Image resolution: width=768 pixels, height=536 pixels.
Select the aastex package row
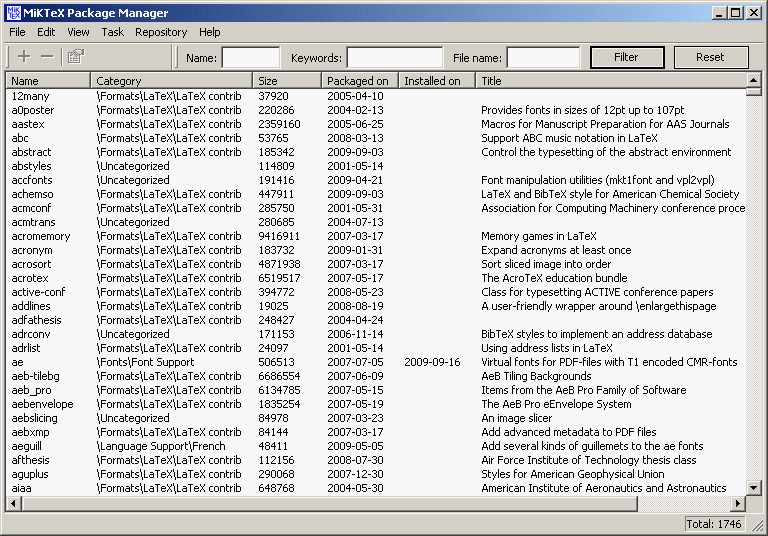376,124
